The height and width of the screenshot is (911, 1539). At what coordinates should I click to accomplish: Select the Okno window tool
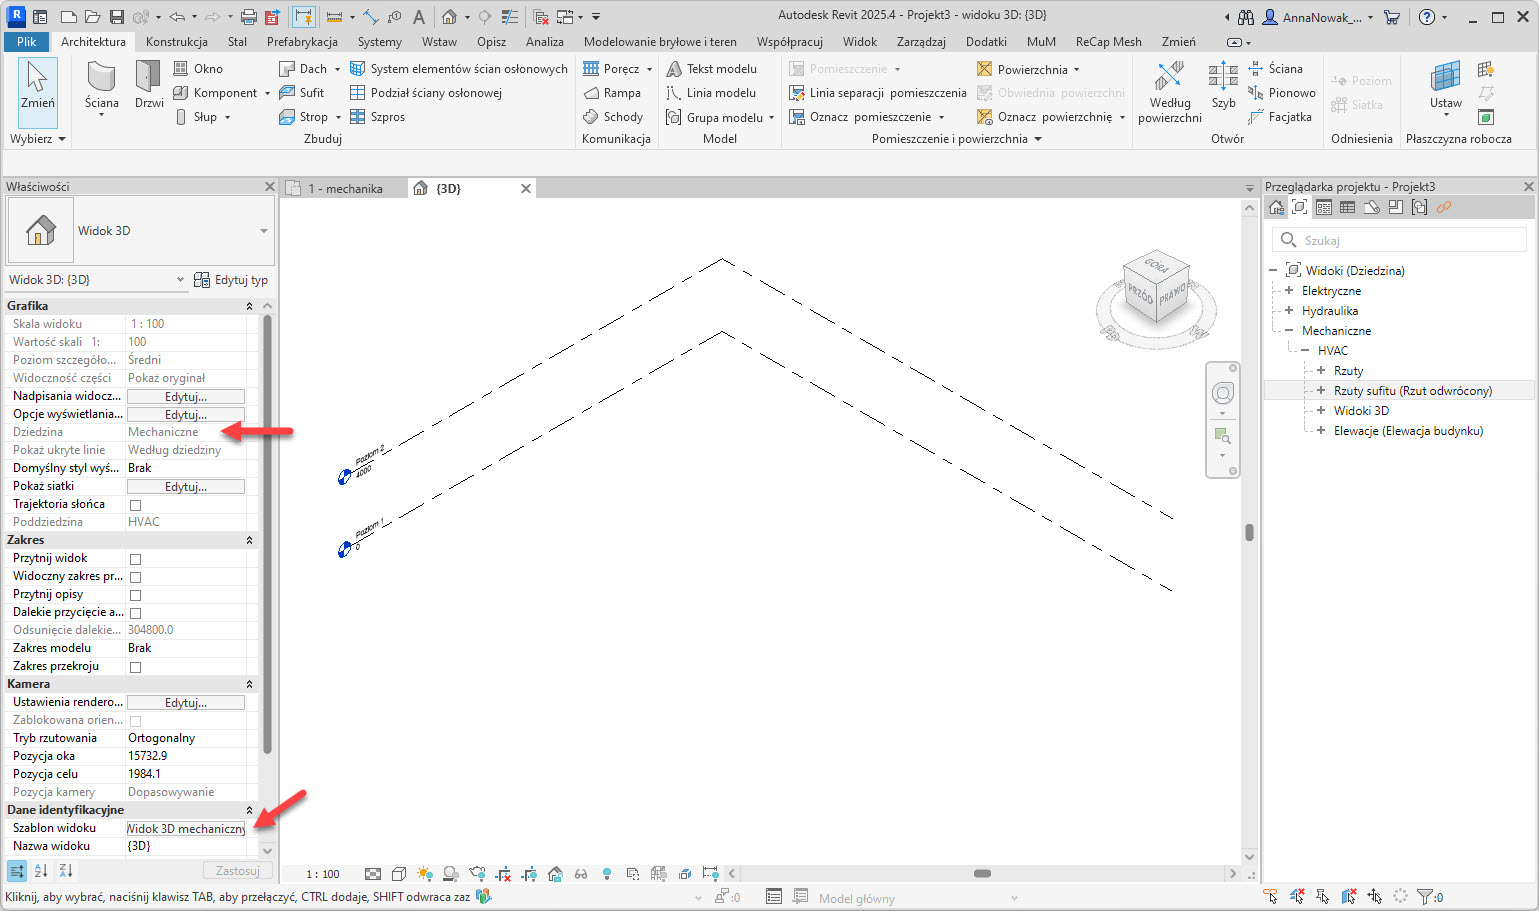(198, 69)
